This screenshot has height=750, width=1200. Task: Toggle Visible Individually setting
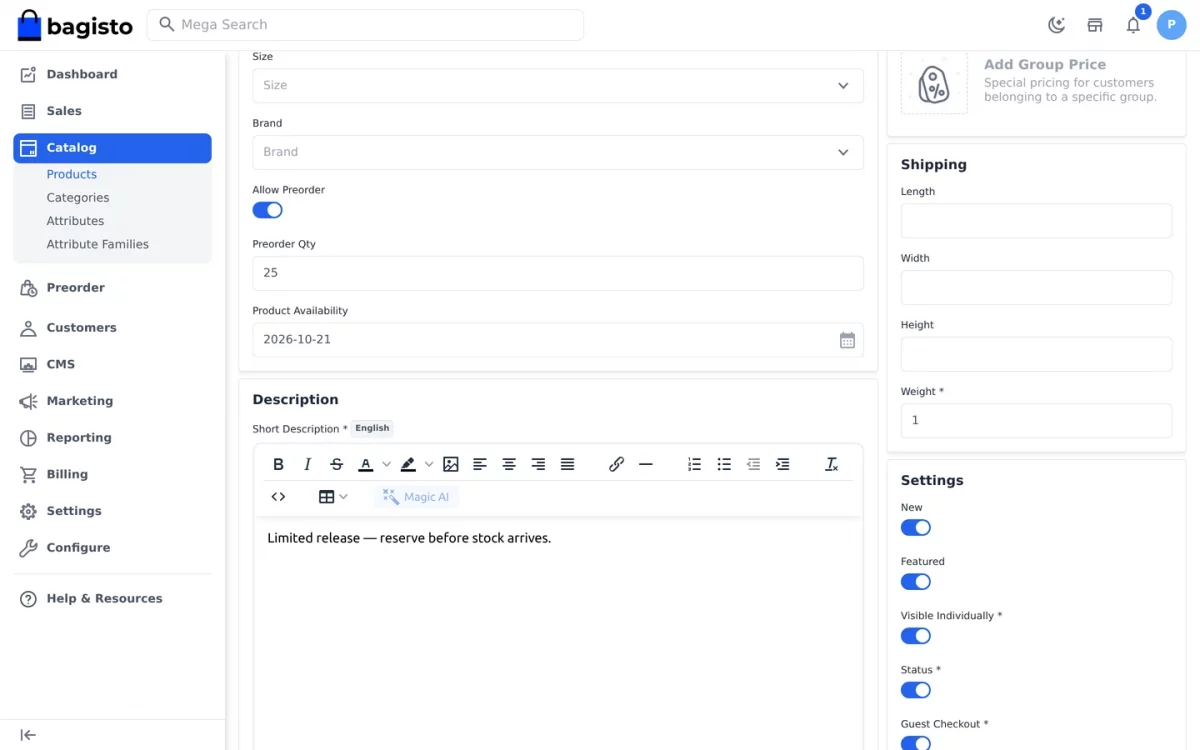916,636
